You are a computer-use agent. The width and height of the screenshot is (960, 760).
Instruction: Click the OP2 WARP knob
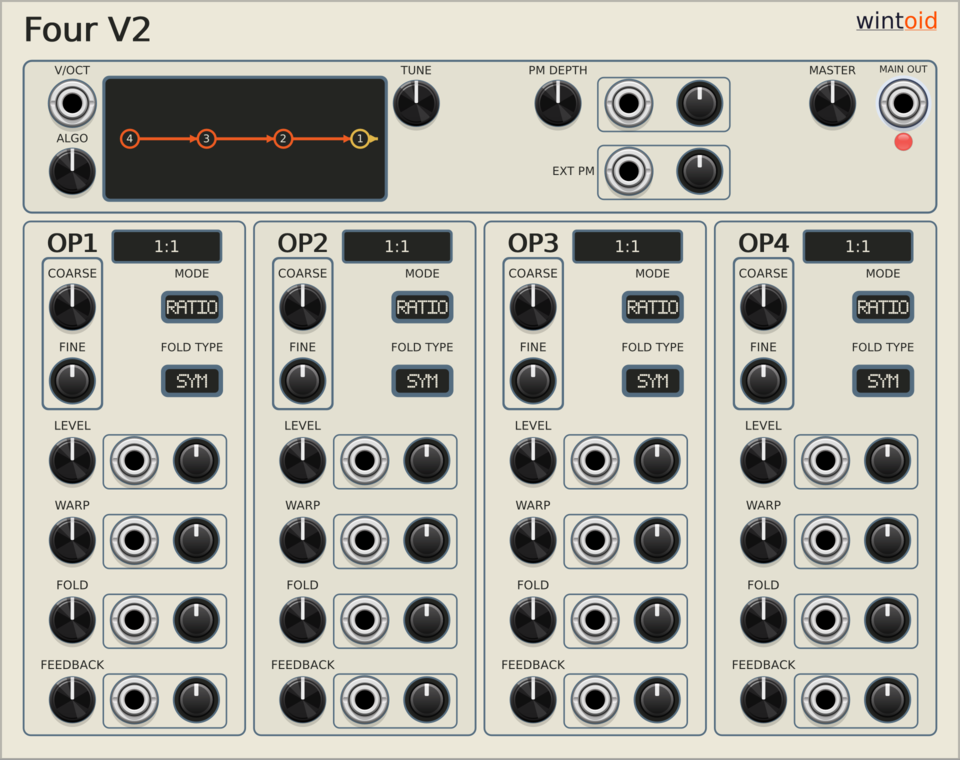coord(302,540)
